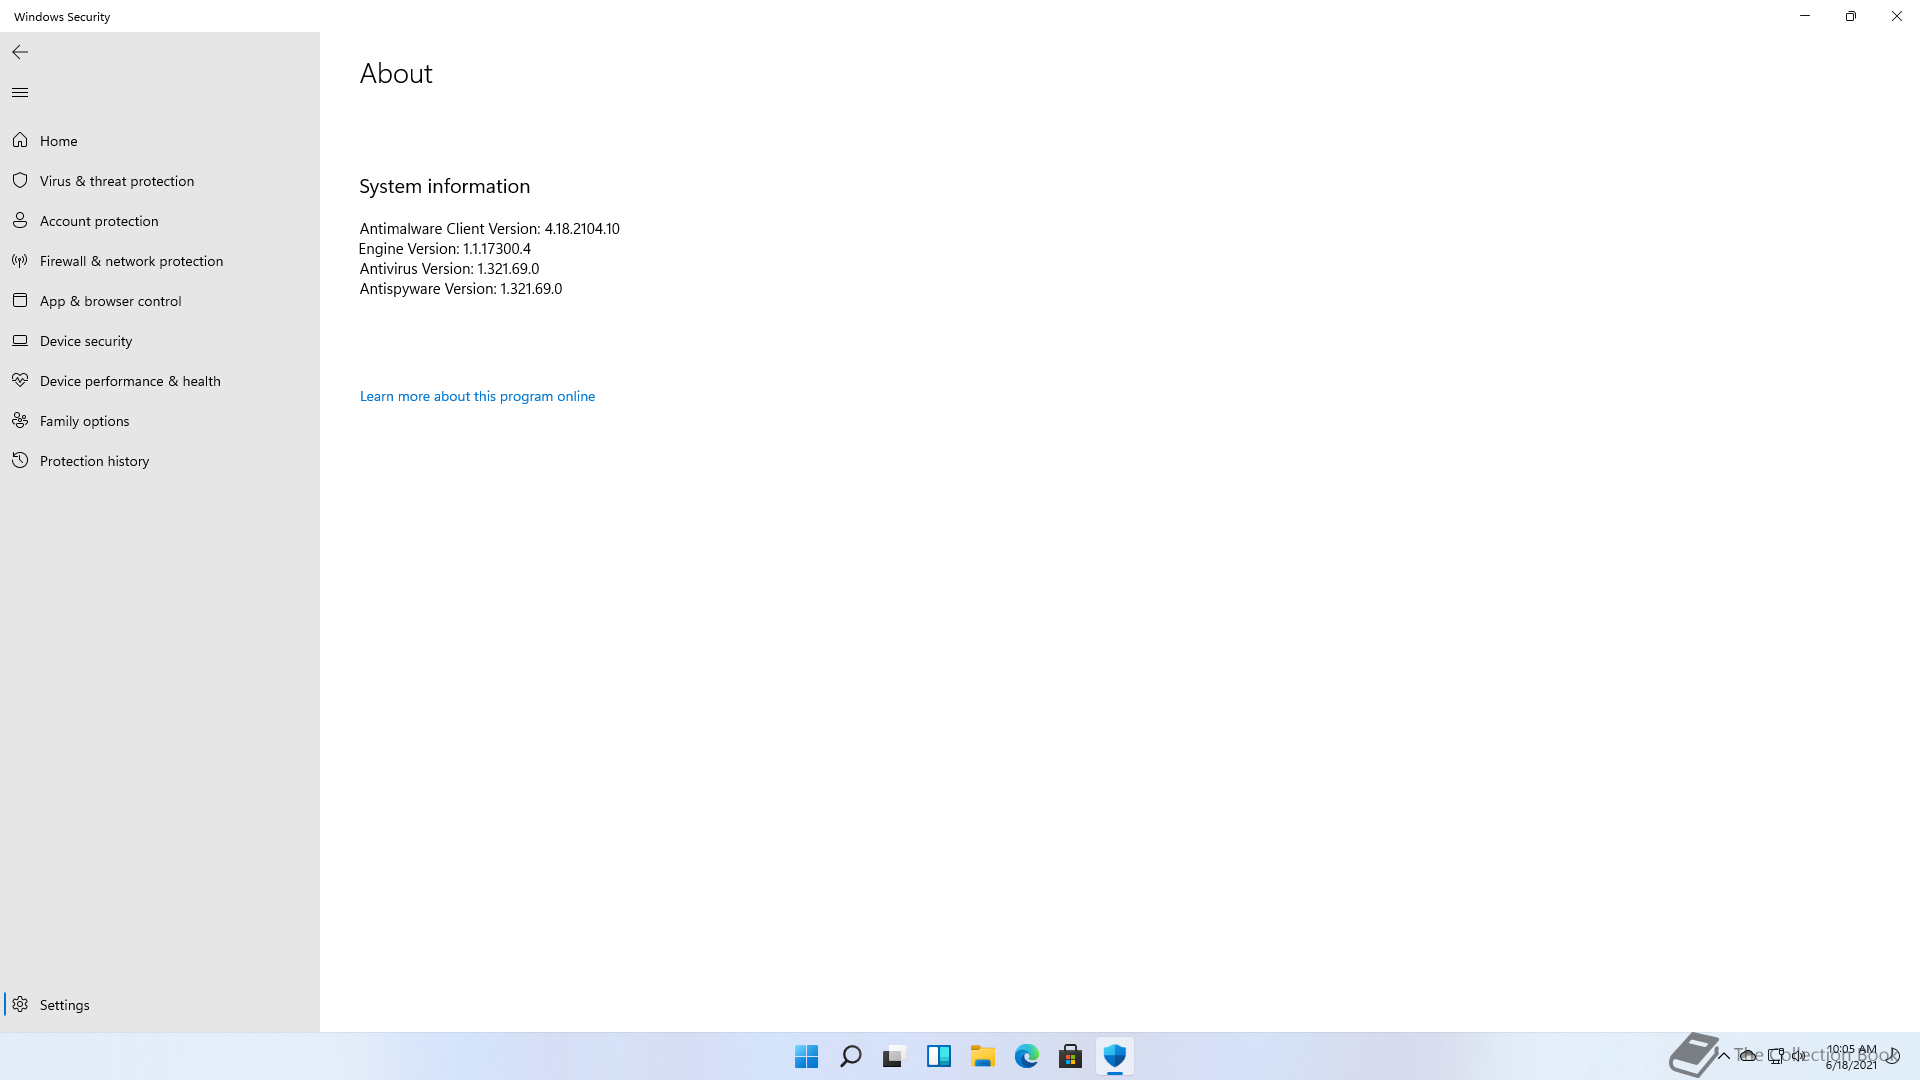The width and height of the screenshot is (1920, 1080).
Task: Select App & browser control
Action: click(160, 301)
